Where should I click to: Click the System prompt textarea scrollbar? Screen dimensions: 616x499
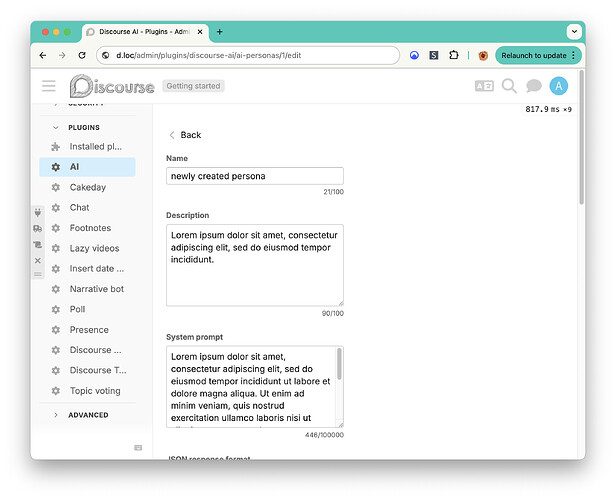click(339, 364)
